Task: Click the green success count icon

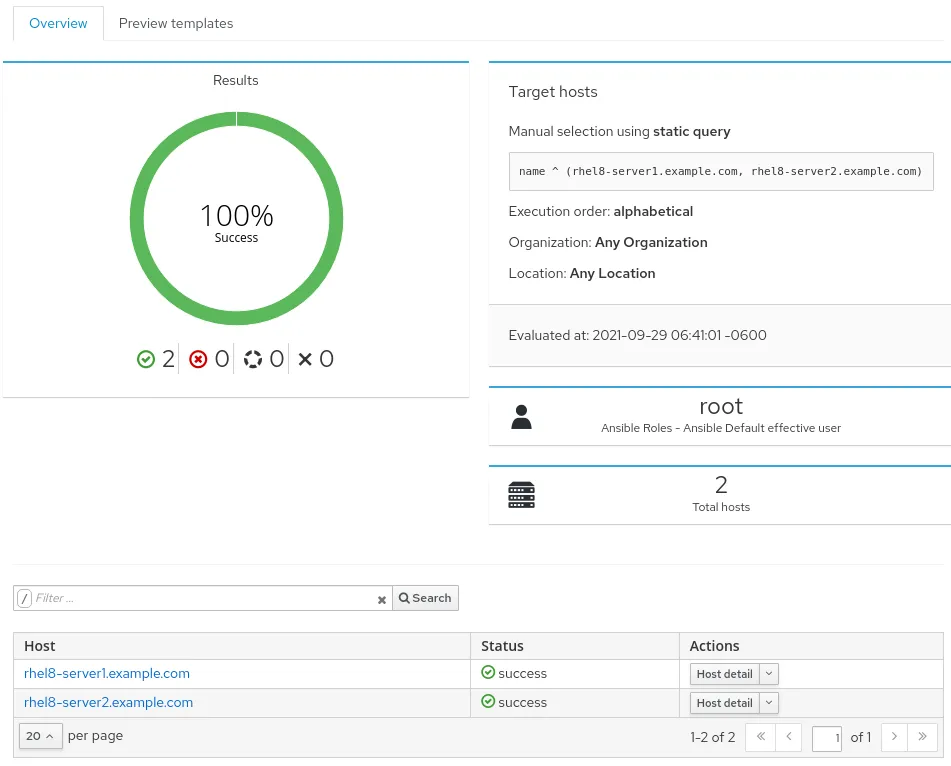Action: [x=146, y=359]
